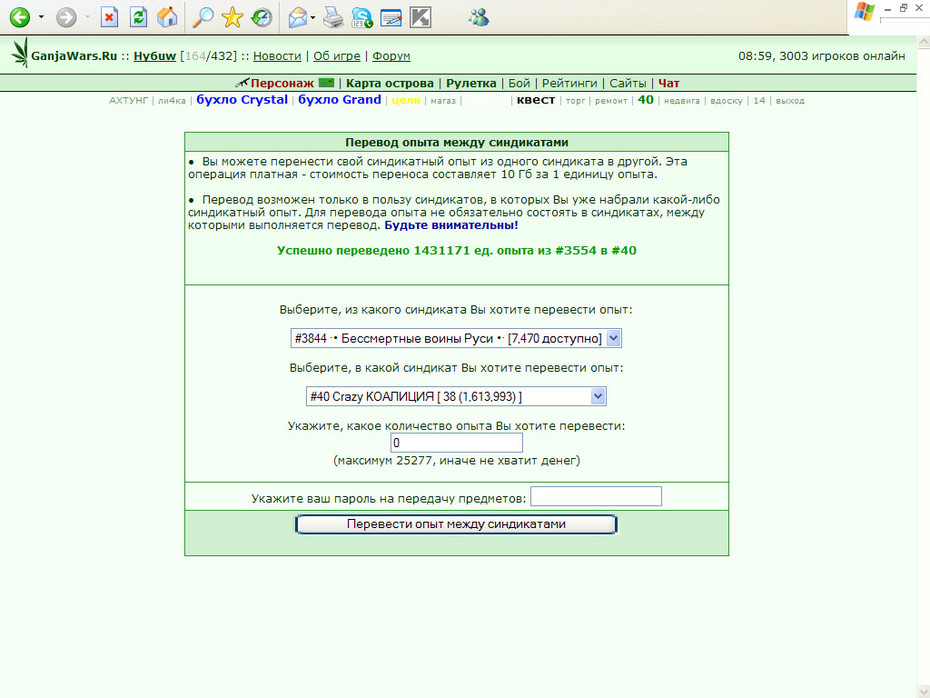Open Рулетка menu item
930x698 pixels.
471,83
